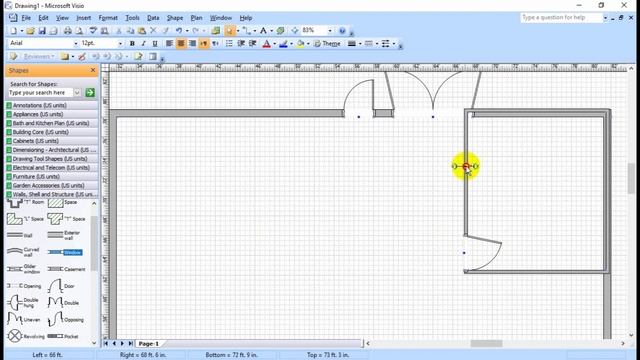Select the "T" Space shape
This screenshot has width=640, height=360.
[66, 219]
